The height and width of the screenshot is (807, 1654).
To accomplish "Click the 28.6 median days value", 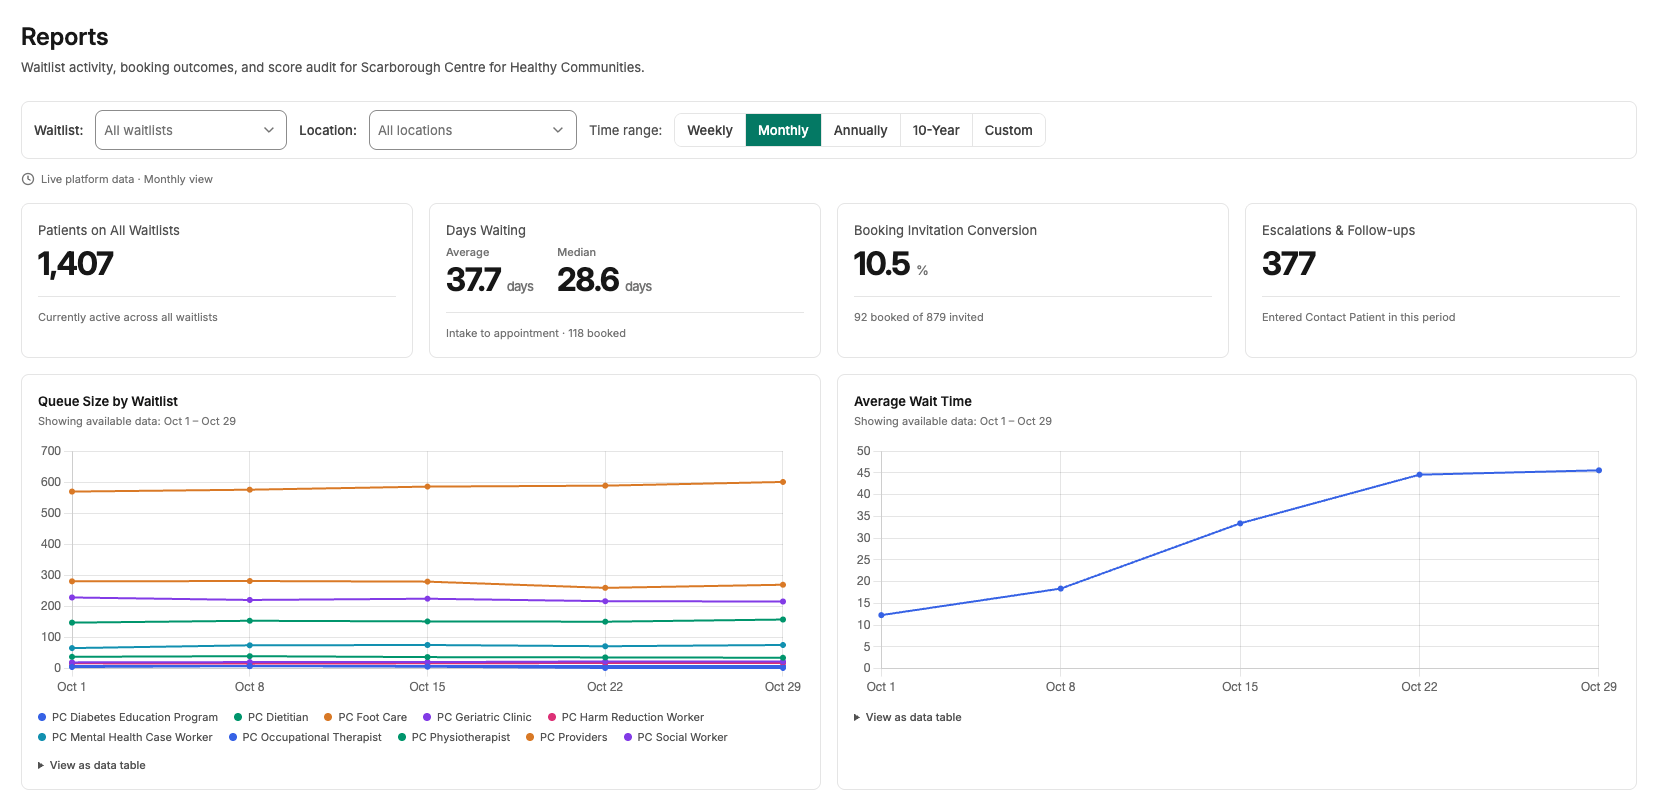I will tap(588, 279).
